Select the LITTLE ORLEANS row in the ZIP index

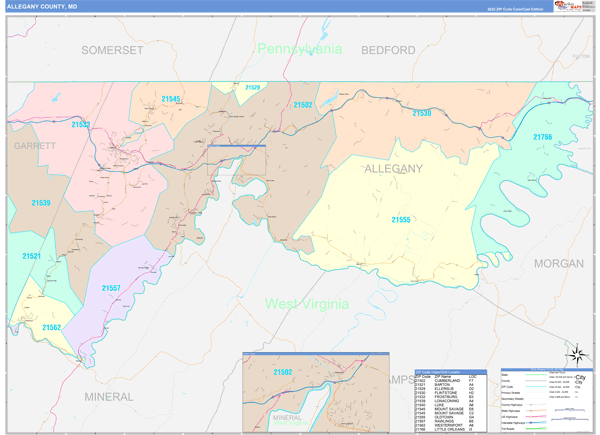445,429
